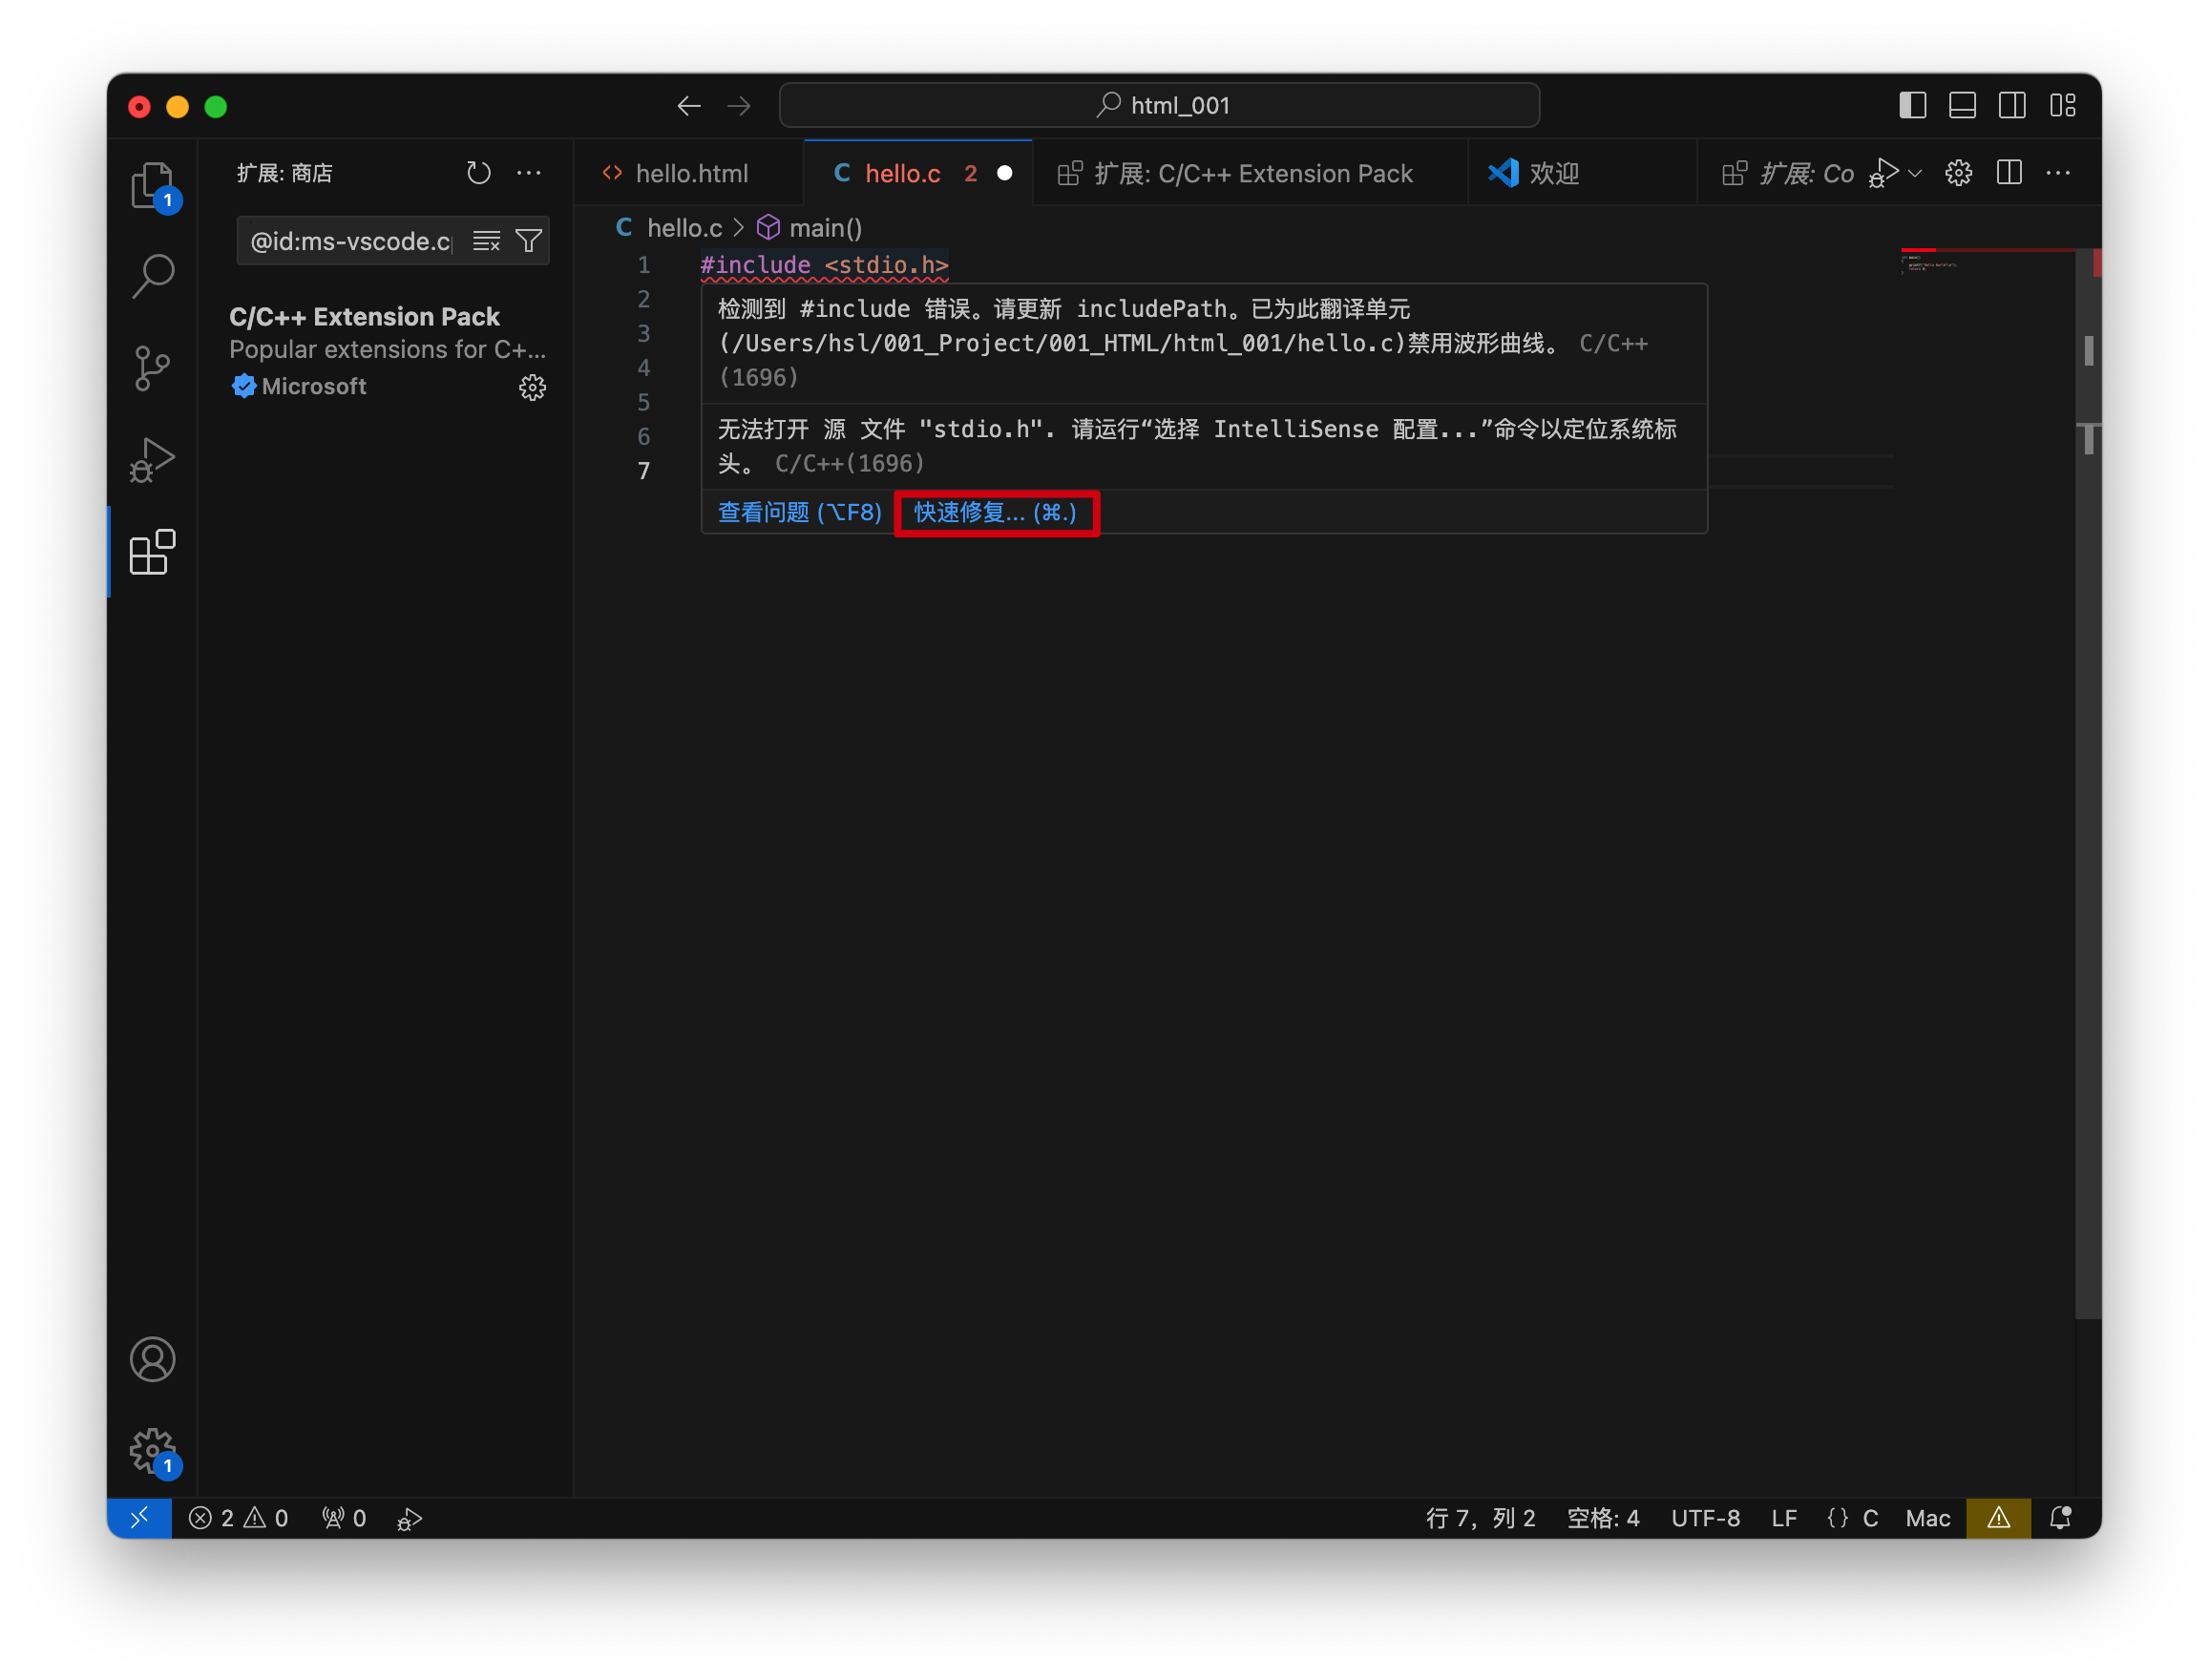2209x1680 pixels.
Task: Open the customize layout menu
Action: pyautogui.click(x=2062, y=105)
